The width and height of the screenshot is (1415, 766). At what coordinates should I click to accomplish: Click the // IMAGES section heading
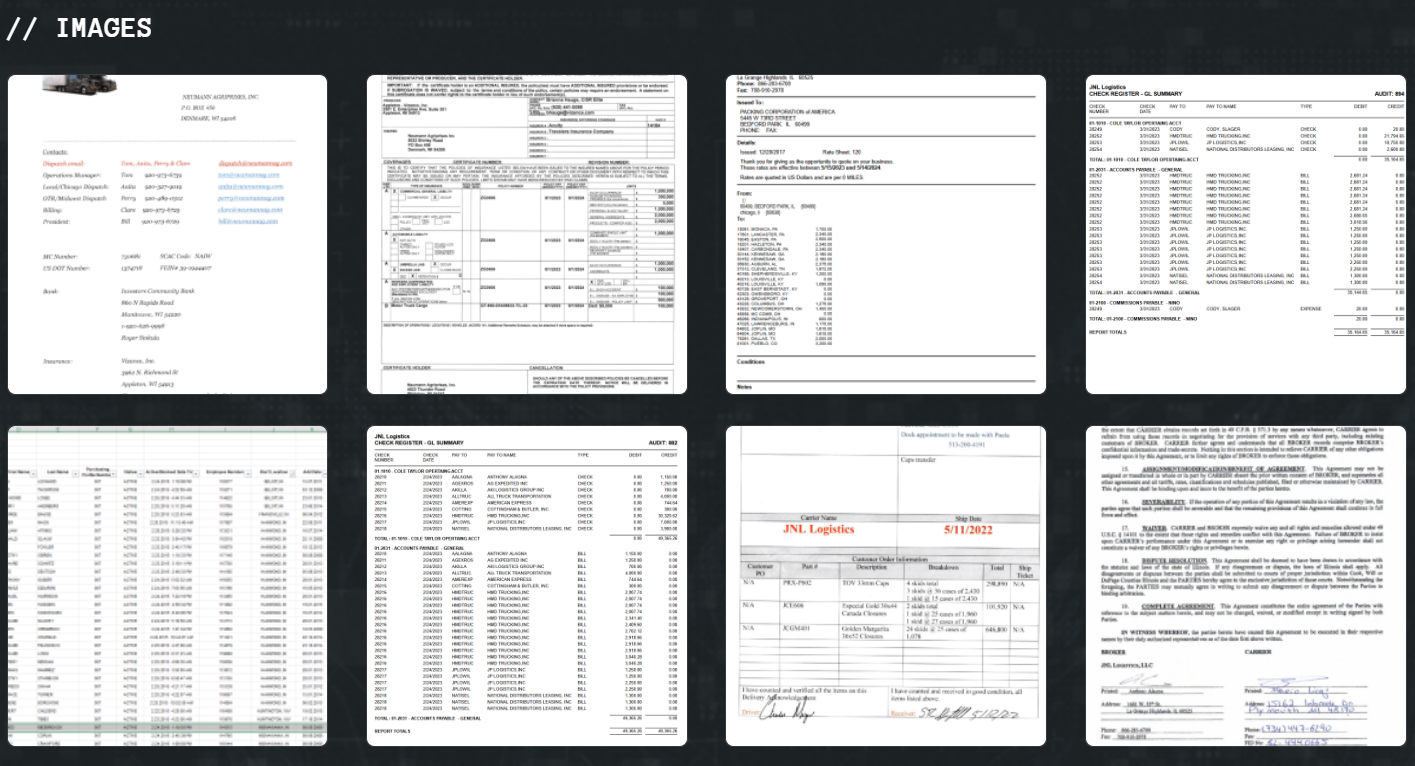tap(79, 29)
